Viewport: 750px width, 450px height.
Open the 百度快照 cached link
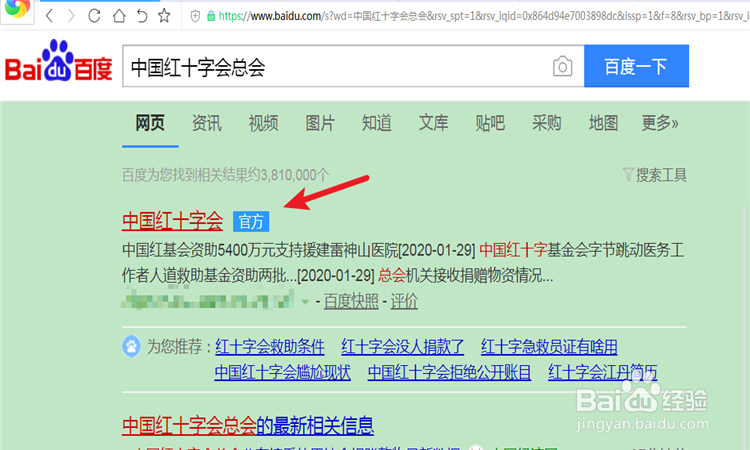[x=351, y=301]
